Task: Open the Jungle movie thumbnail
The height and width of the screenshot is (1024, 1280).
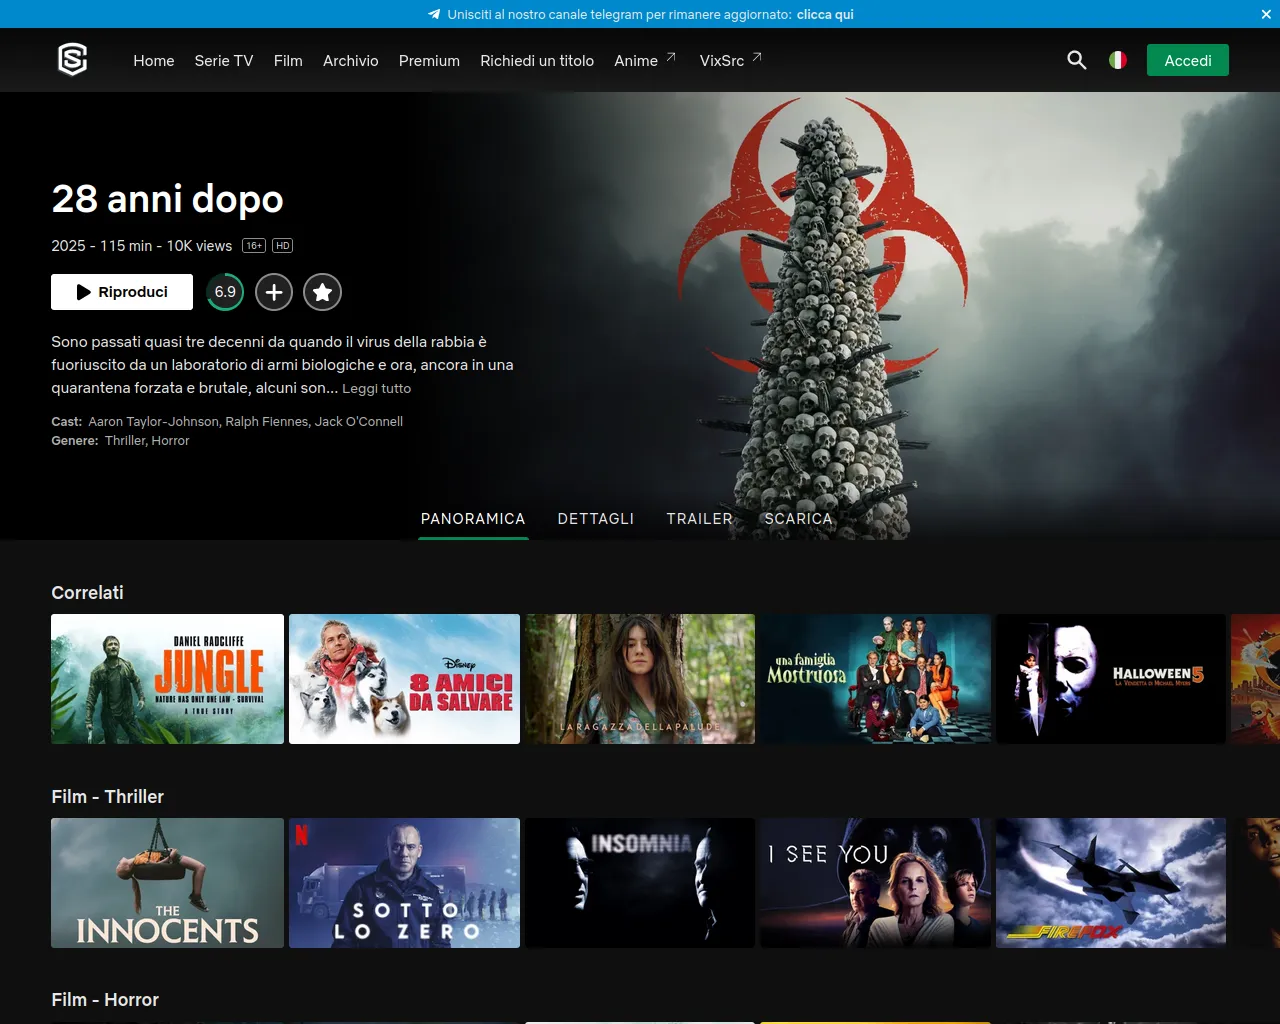Action: [167, 679]
